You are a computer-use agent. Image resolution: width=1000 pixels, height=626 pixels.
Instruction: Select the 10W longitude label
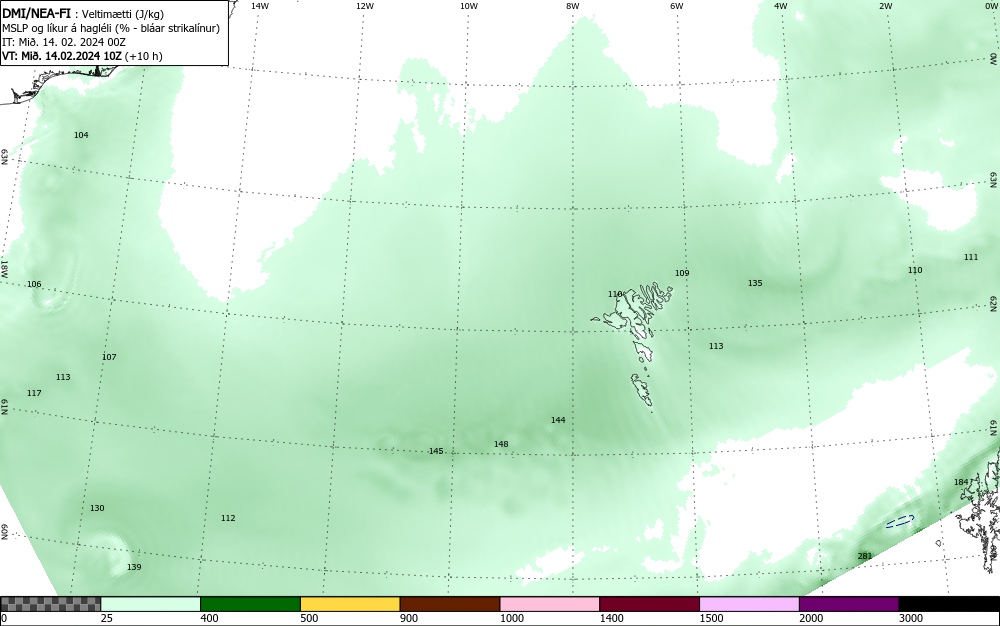point(469,6)
